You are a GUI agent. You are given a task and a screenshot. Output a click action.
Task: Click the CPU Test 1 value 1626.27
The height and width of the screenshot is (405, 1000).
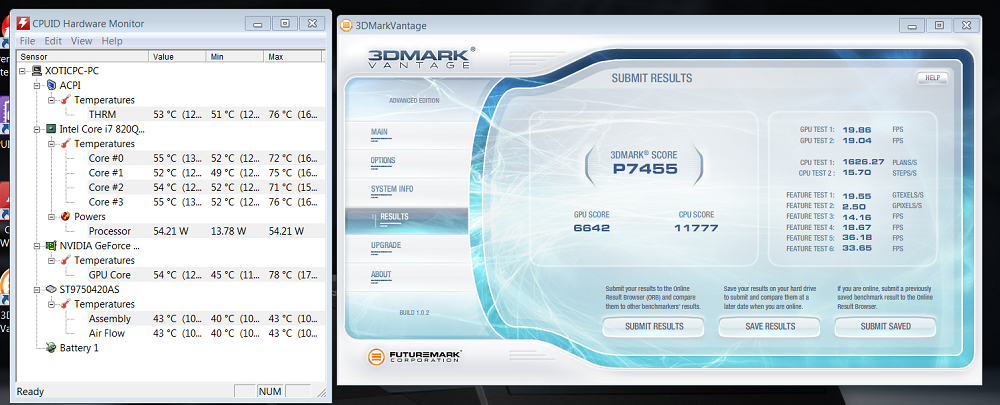tap(863, 162)
